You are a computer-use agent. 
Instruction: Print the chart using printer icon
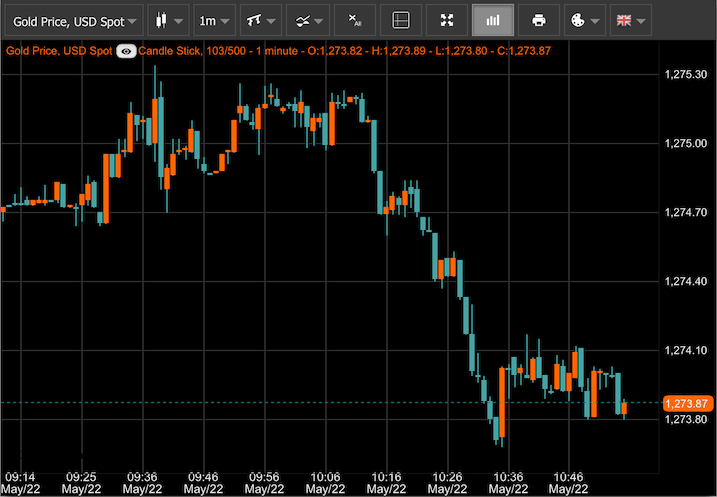[539, 20]
